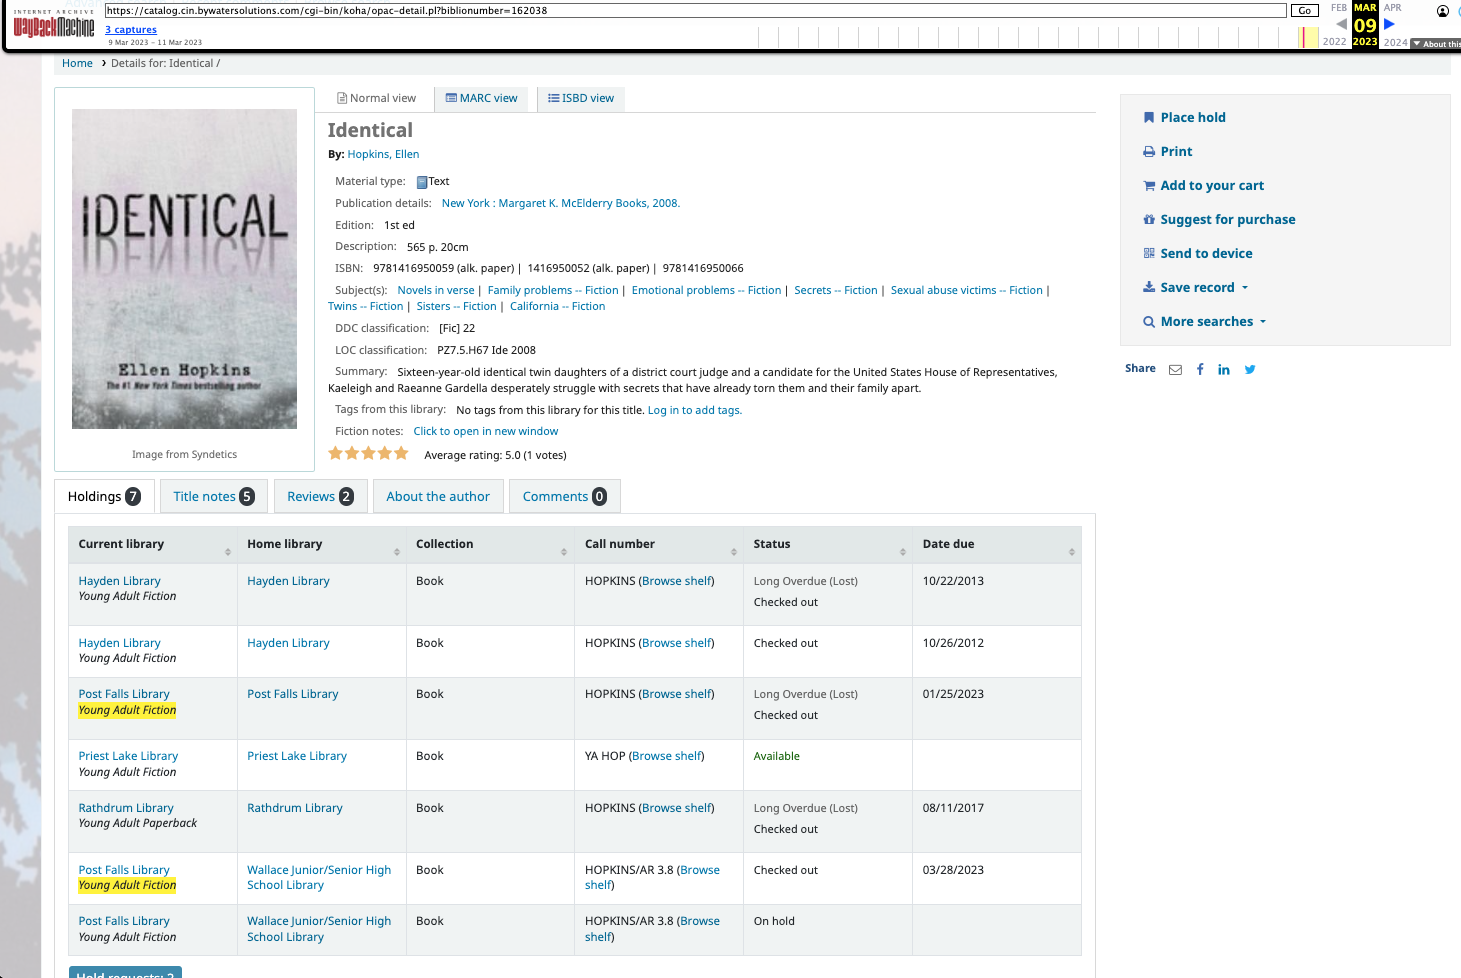Rate the book with the third star
1461x978 pixels.
point(369,453)
